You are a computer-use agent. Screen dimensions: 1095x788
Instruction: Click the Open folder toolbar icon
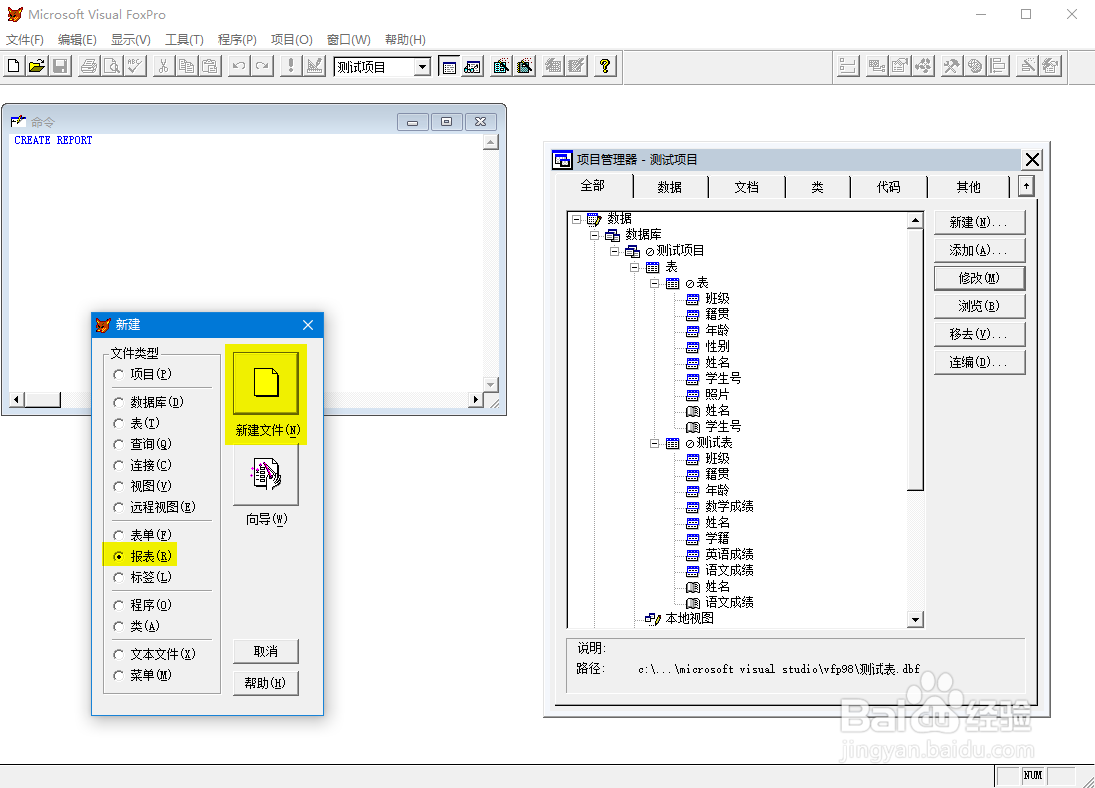pos(36,66)
